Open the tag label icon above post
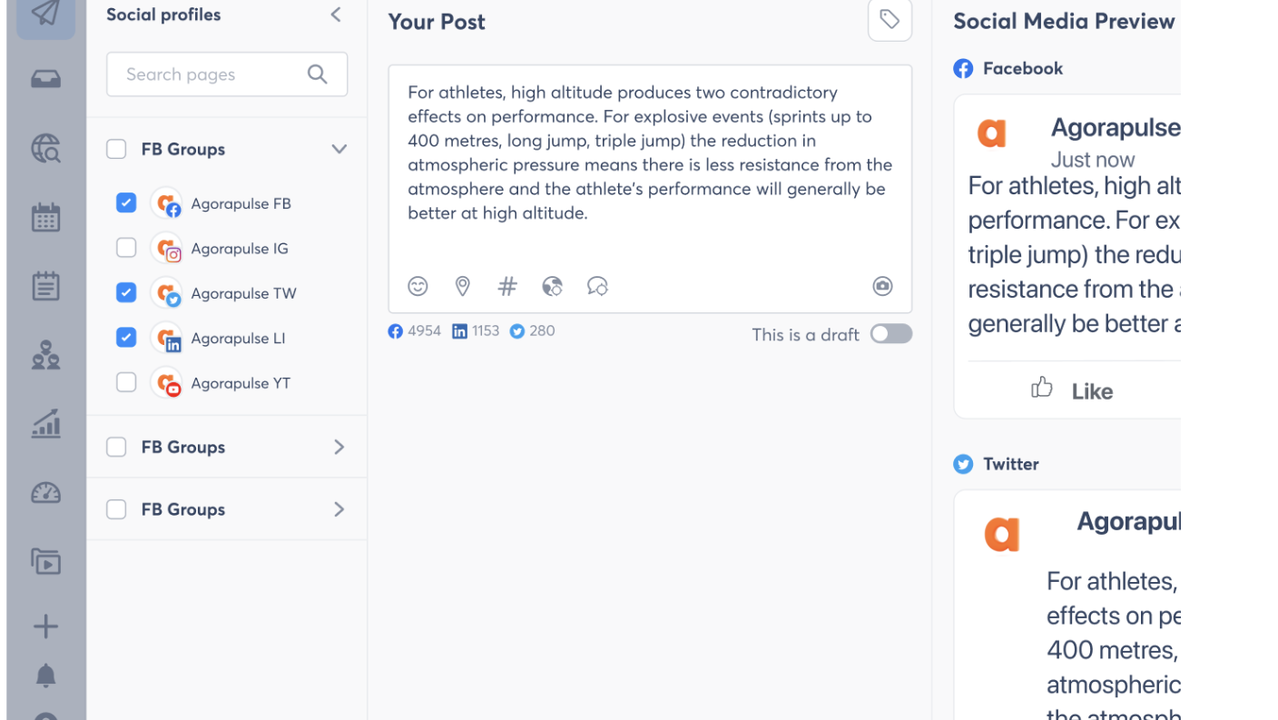Screen dimensions: 1278x720 [x=889, y=20]
